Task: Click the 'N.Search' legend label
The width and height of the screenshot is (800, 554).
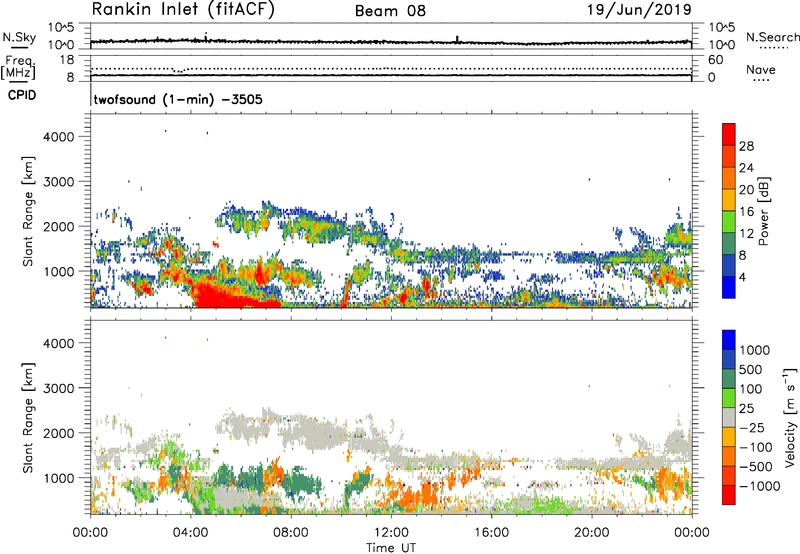Action: tap(772, 37)
